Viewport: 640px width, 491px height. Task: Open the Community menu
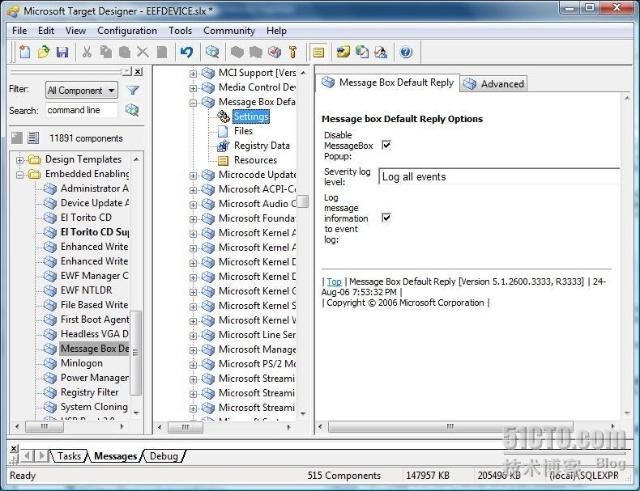pos(229,31)
